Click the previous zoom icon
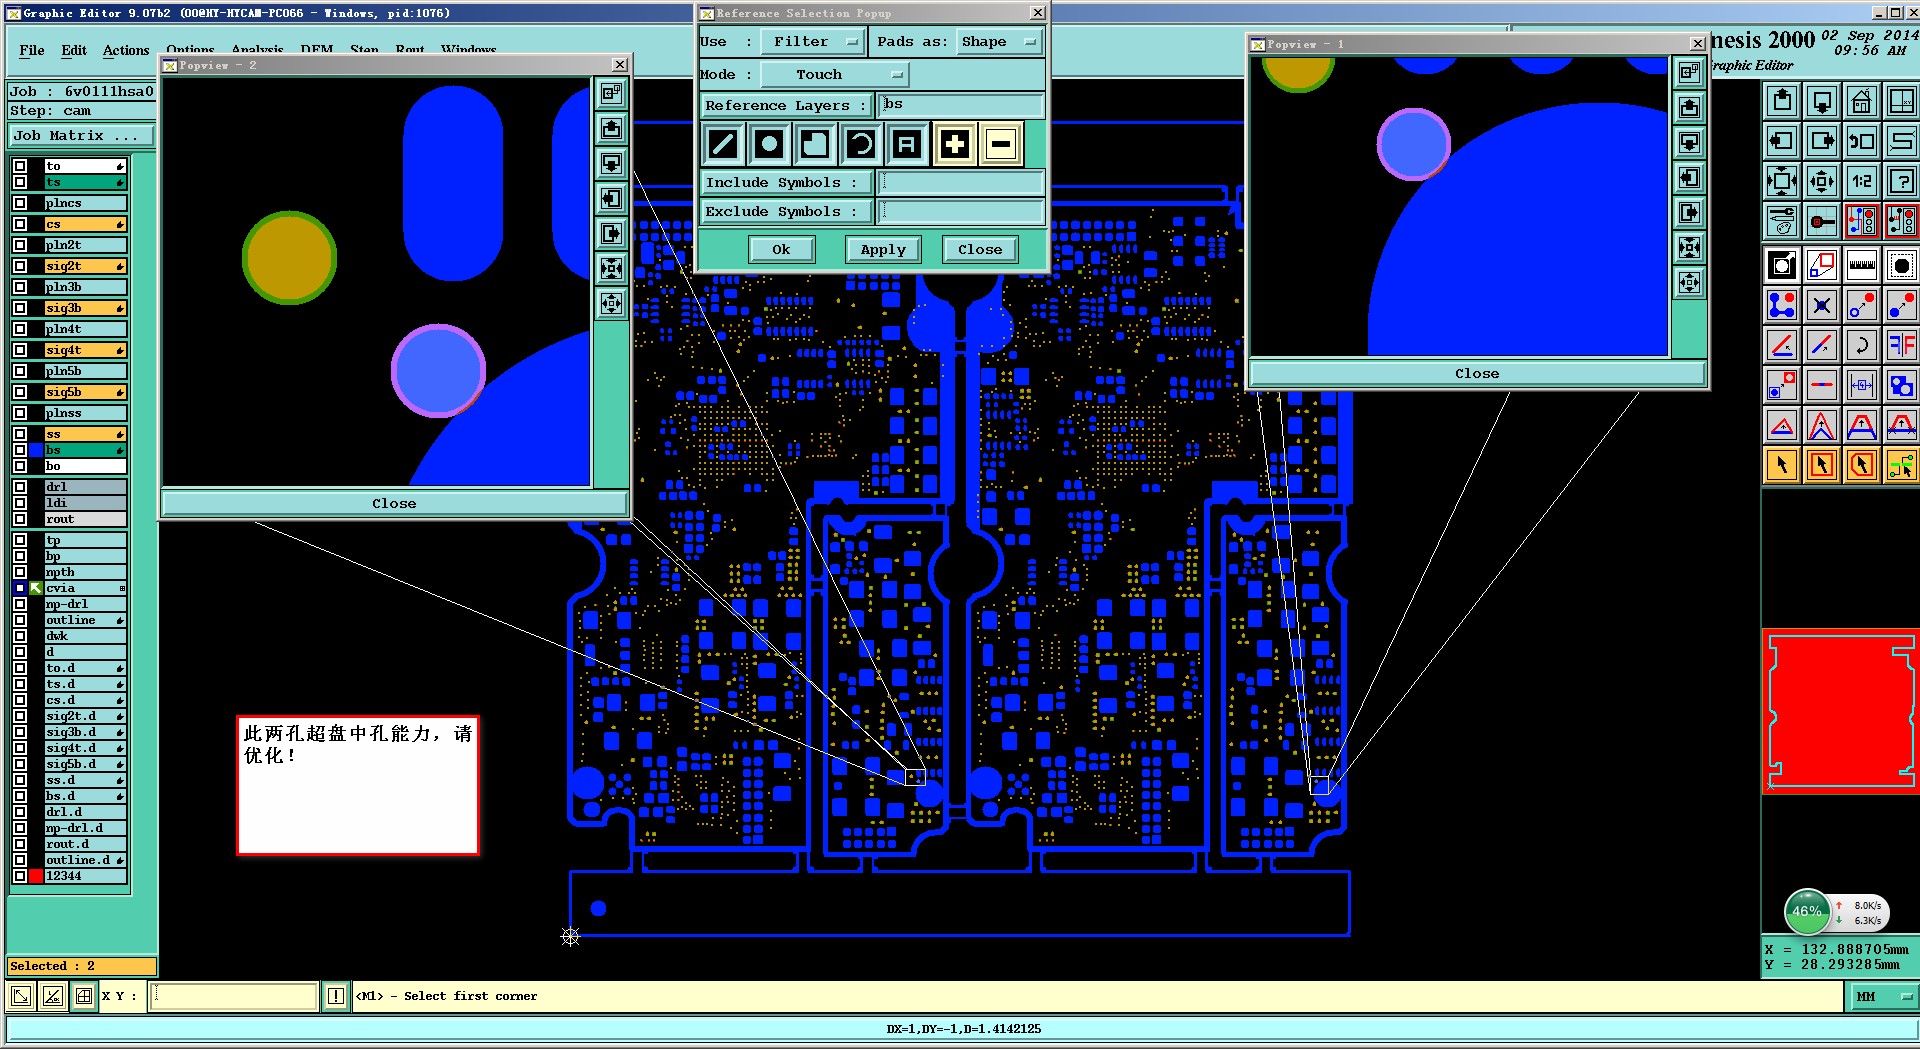This screenshot has height=1049, width=1920. 1861,141
